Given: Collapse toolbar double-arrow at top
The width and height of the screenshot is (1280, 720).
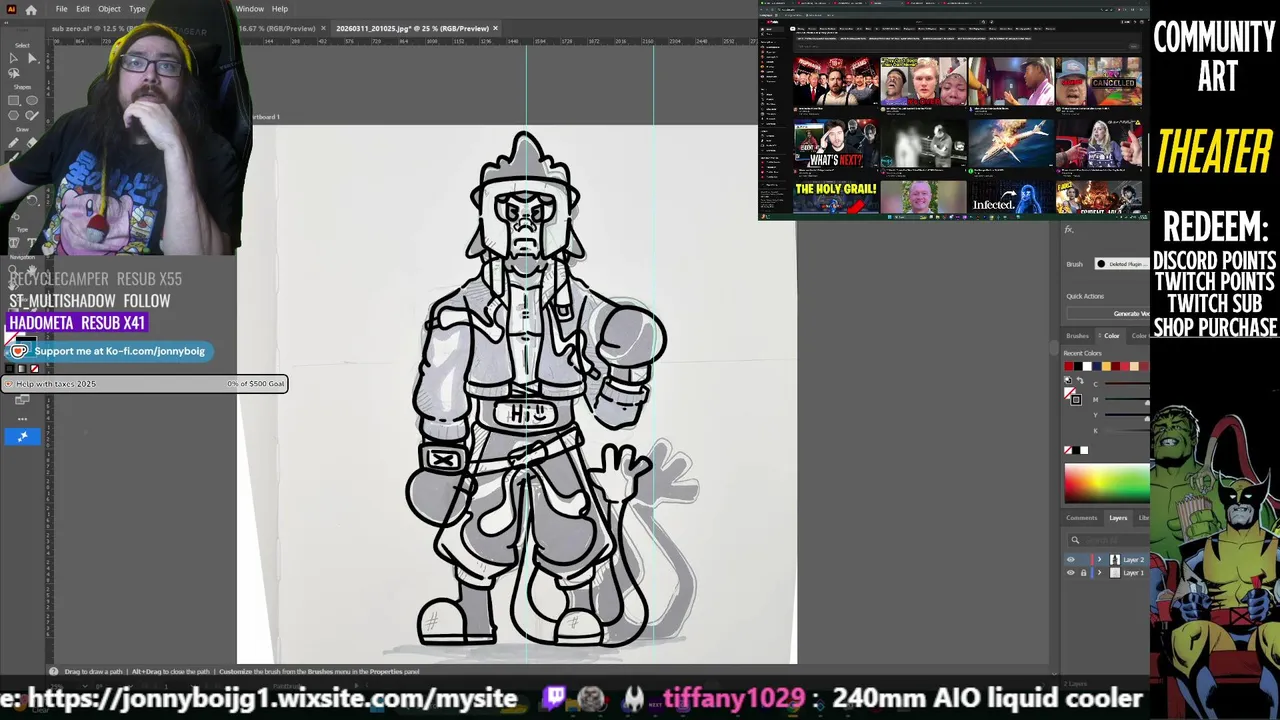Looking at the screenshot, I should (x=6, y=23).
